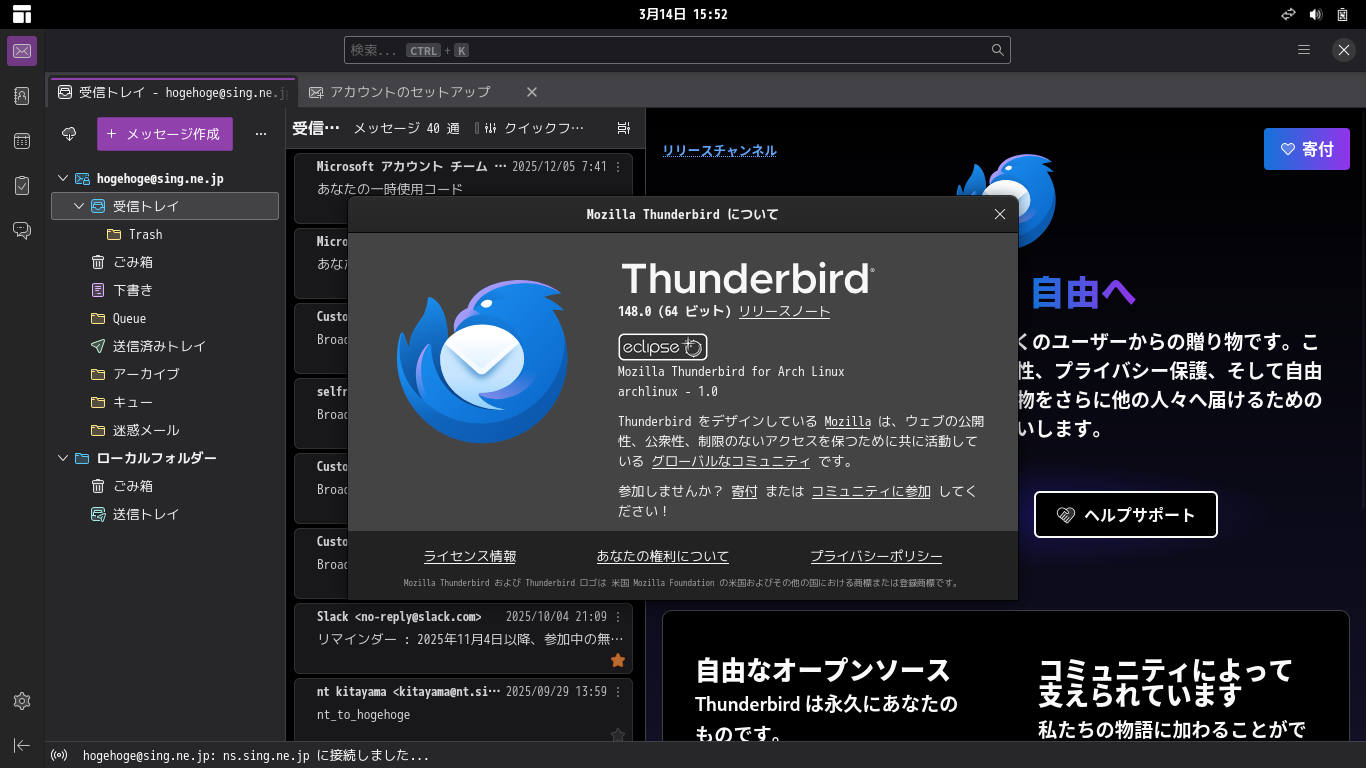Open the リリースチャンネル link

tap(719, 151)
